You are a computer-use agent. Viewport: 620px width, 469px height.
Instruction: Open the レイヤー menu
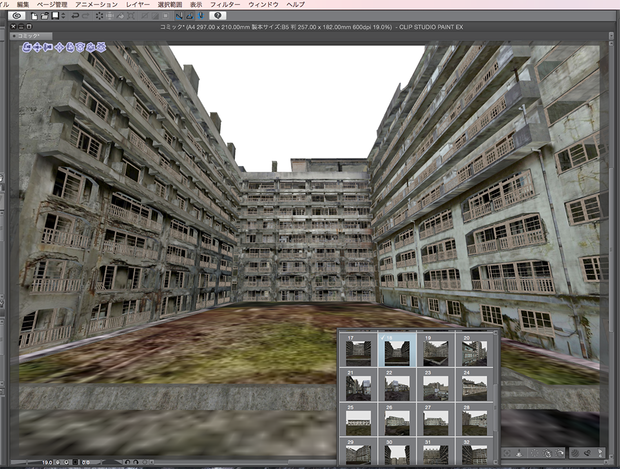pos(138,4)
